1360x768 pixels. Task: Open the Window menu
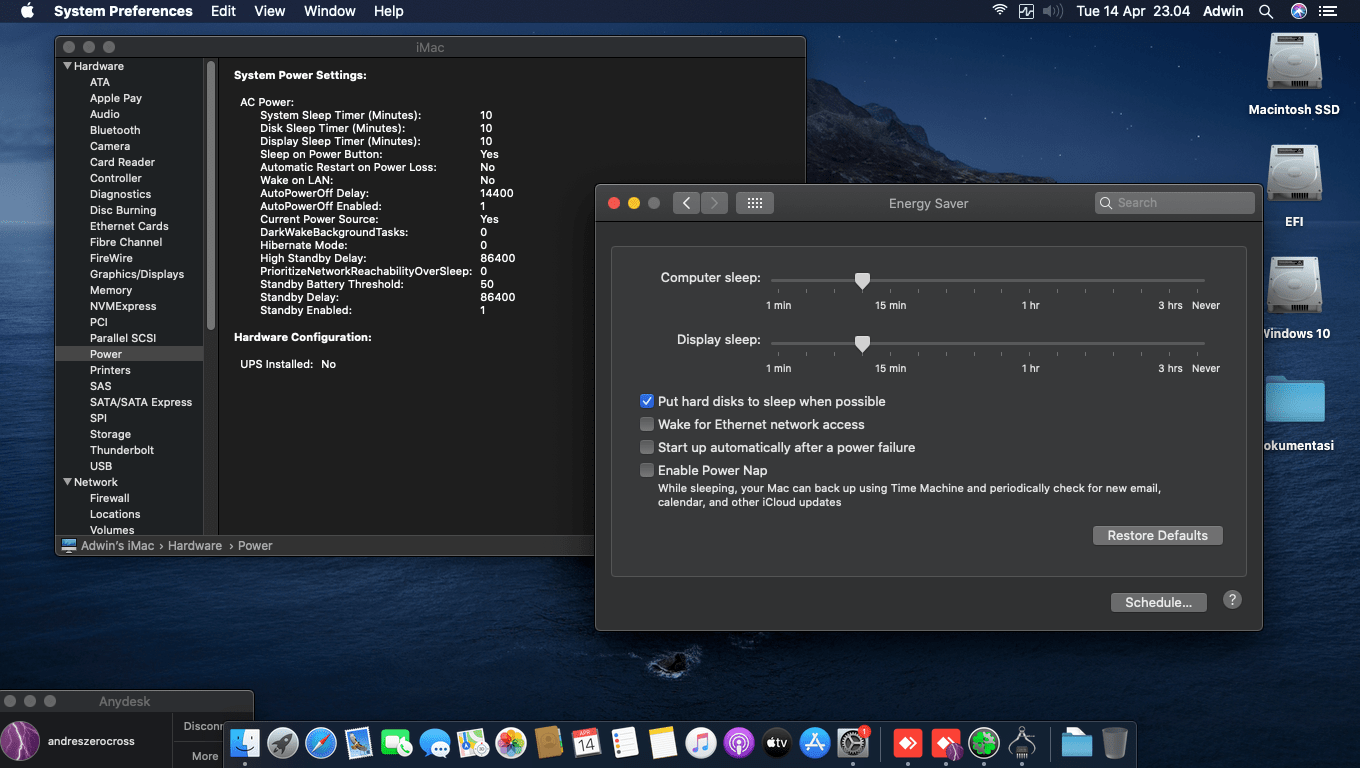[329, 11]
